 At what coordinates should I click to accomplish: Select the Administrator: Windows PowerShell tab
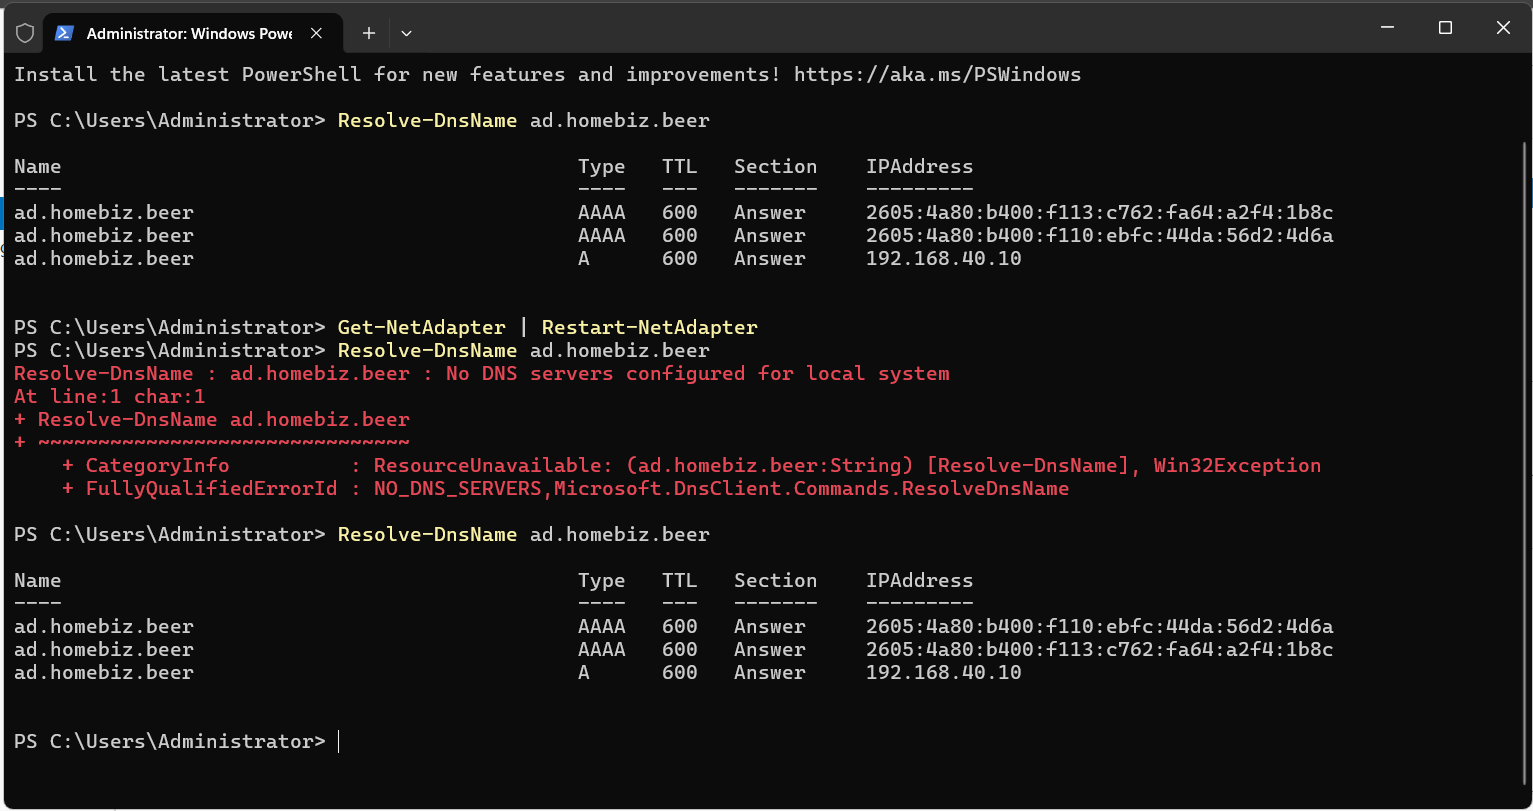190,33
